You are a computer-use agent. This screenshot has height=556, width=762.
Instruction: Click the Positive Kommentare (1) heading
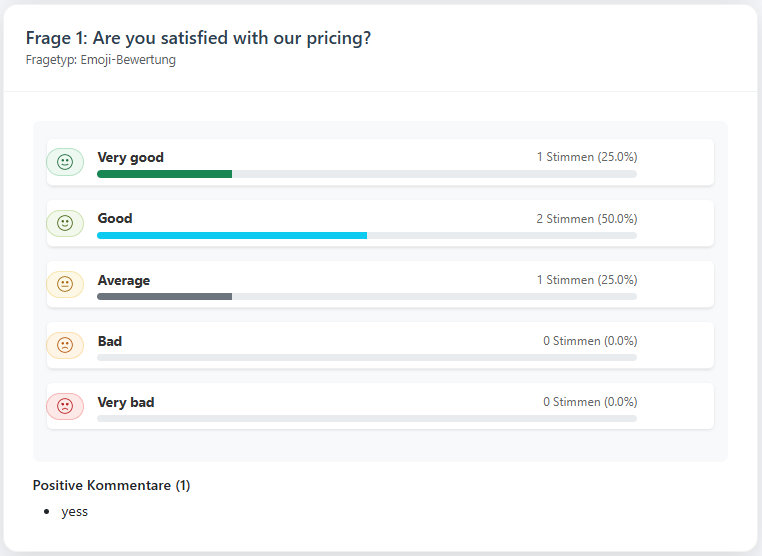111,486
